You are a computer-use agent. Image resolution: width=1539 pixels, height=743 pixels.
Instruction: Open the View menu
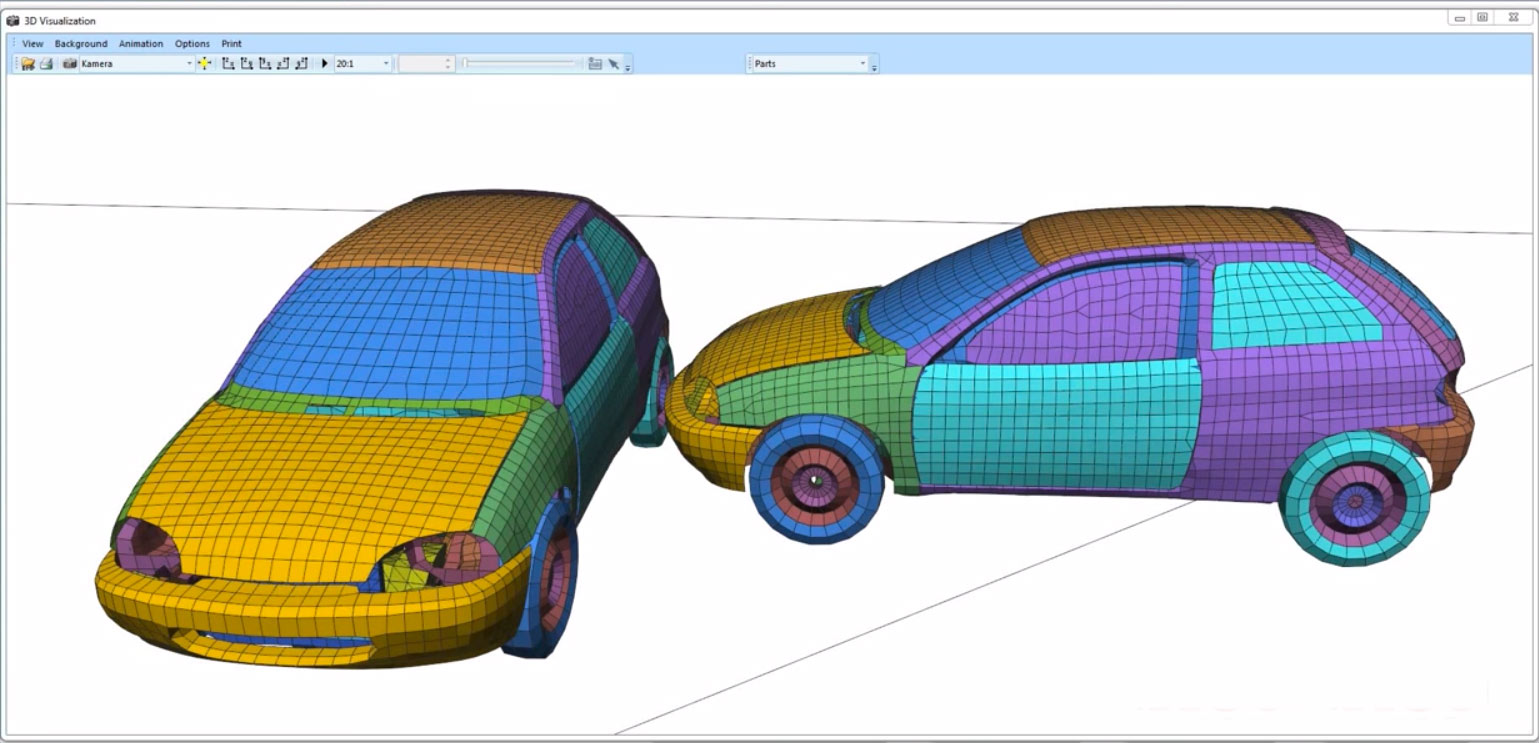click(33, 44)
